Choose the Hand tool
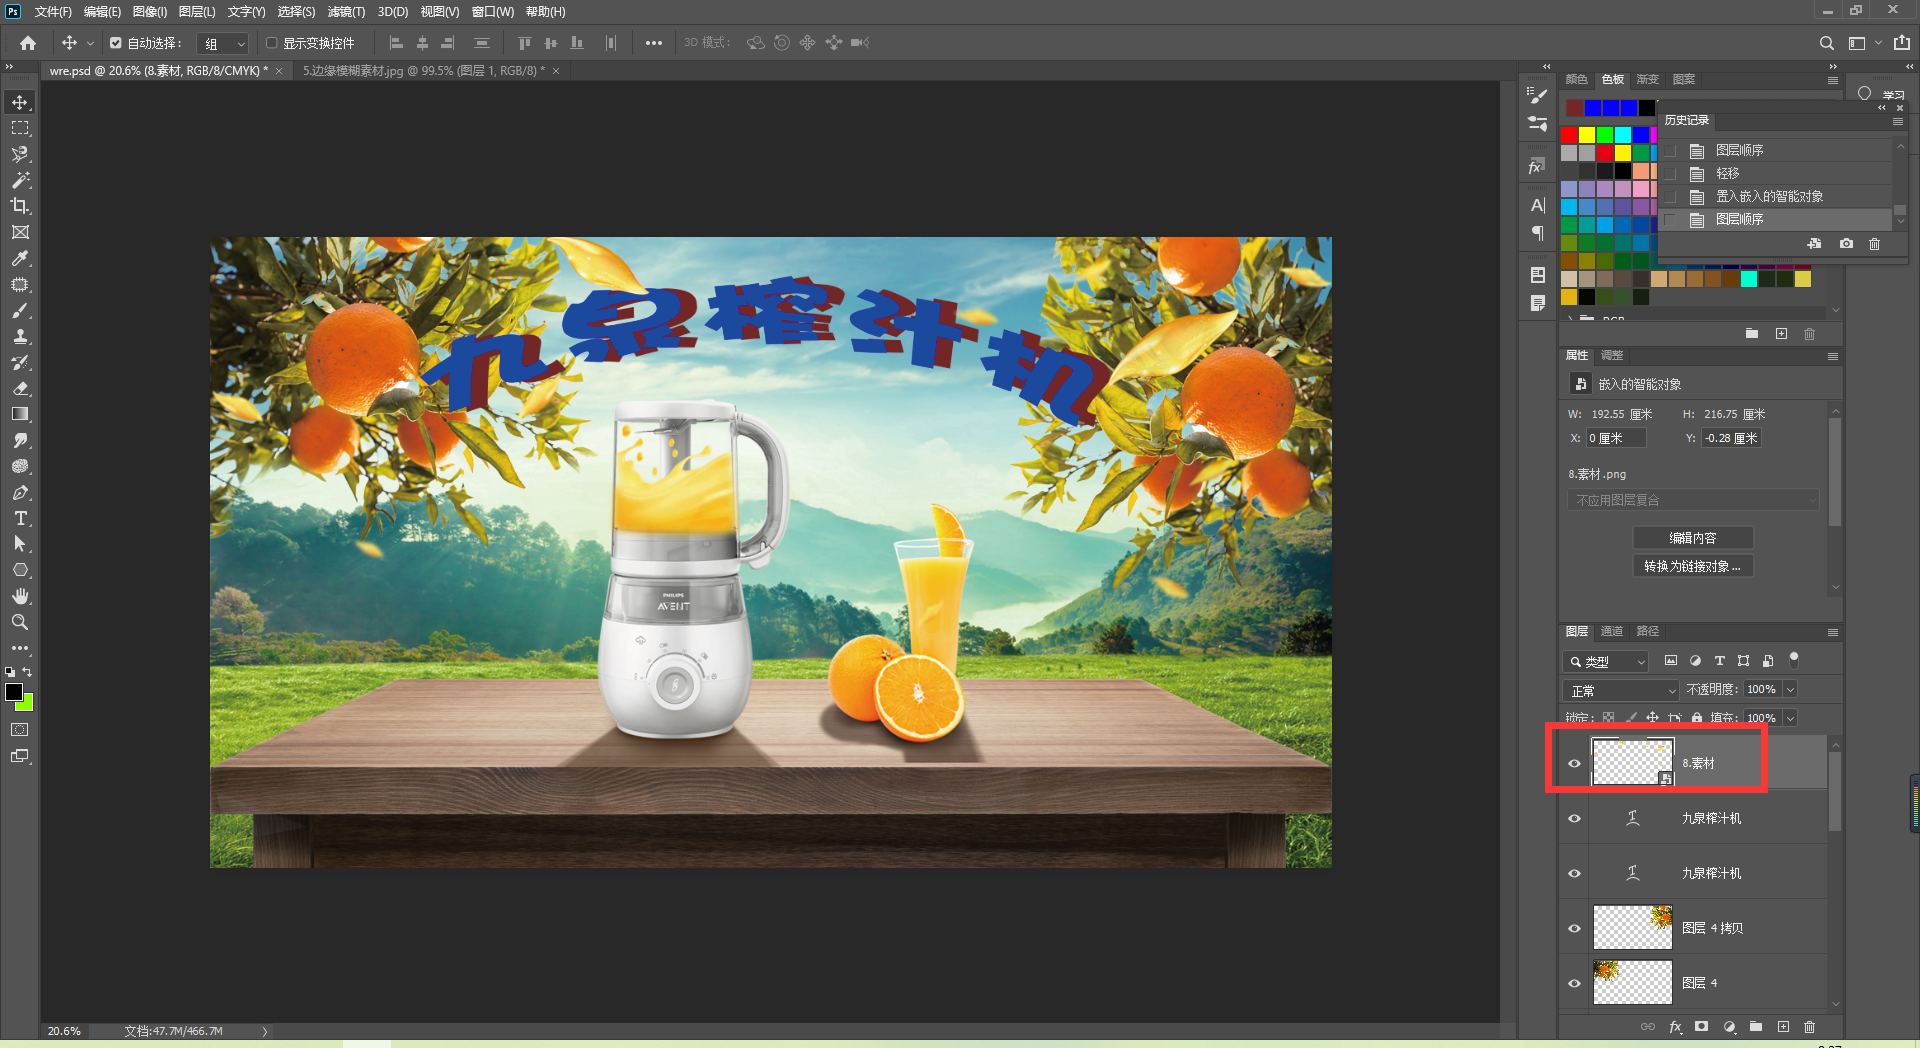The width and height of the screenshot is (1920, 1048). (20, 596)
